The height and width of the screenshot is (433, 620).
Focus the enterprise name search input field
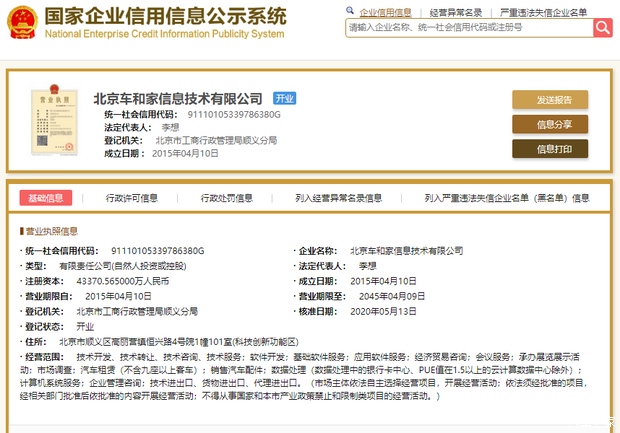coord(469,28)
